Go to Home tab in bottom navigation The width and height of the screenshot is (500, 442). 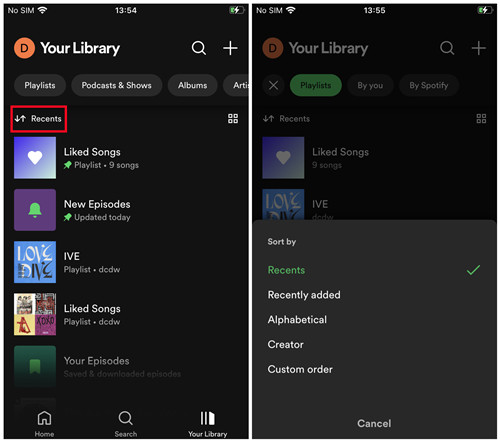point(44,424)
